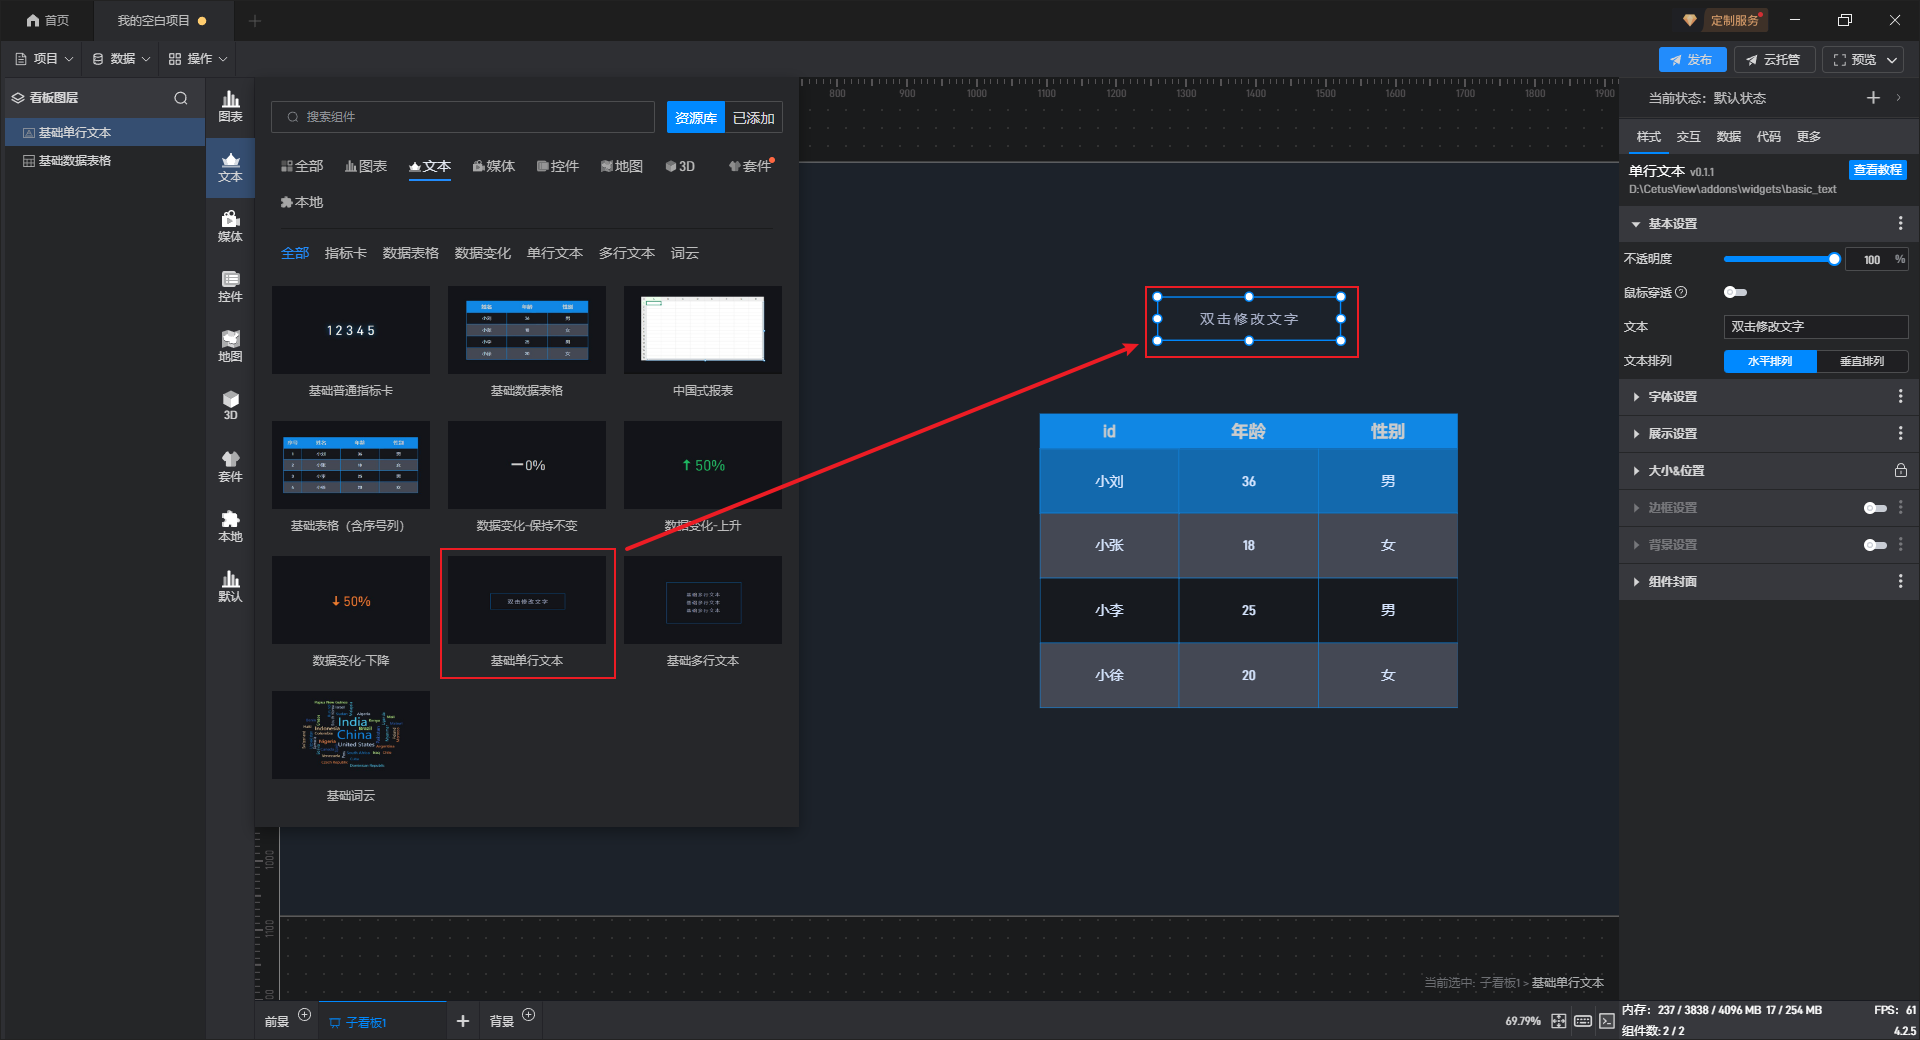Click the 鼠标穿透 help question icon

pos(1681,292)
